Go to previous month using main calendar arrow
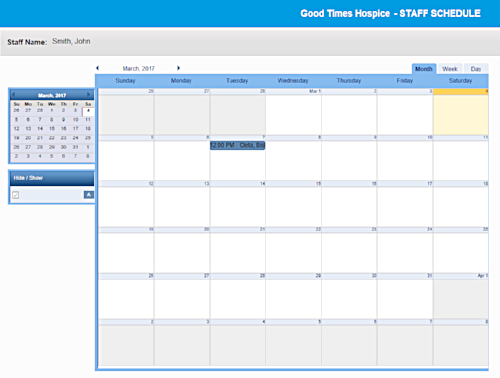 (97, 68)
